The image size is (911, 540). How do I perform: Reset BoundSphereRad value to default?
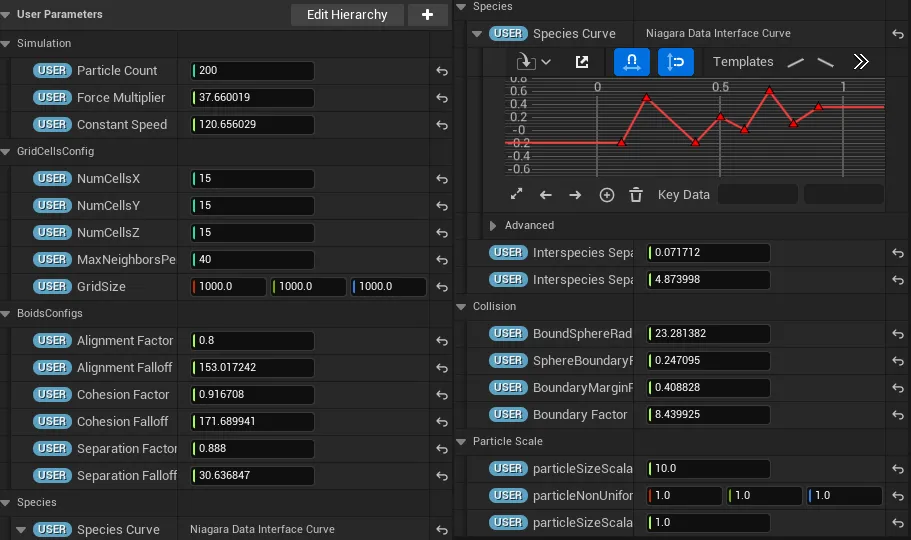pyautogui.click(x=898, y=334)
